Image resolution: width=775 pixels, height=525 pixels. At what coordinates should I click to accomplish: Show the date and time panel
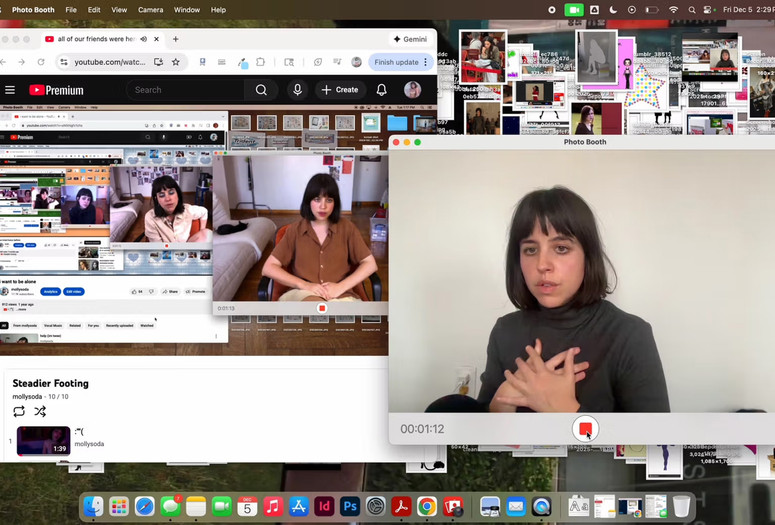click(748, 10)
